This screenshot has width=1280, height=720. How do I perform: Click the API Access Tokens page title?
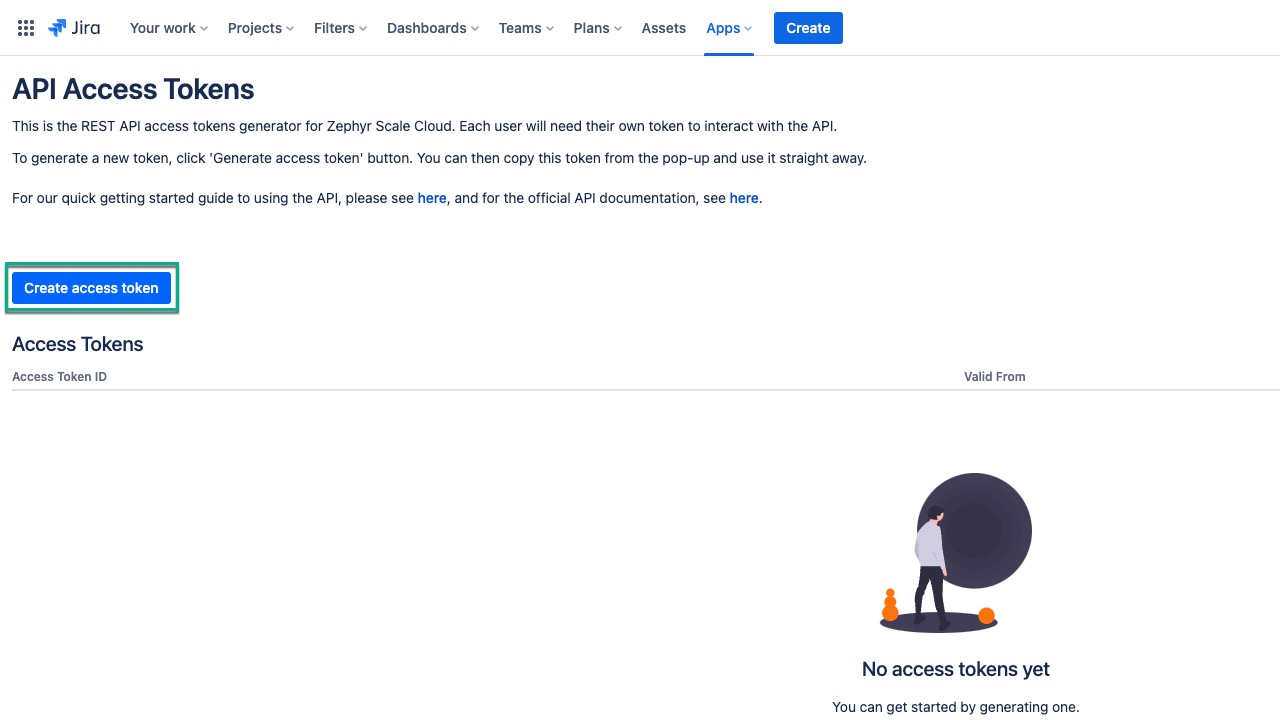[132, 89]
